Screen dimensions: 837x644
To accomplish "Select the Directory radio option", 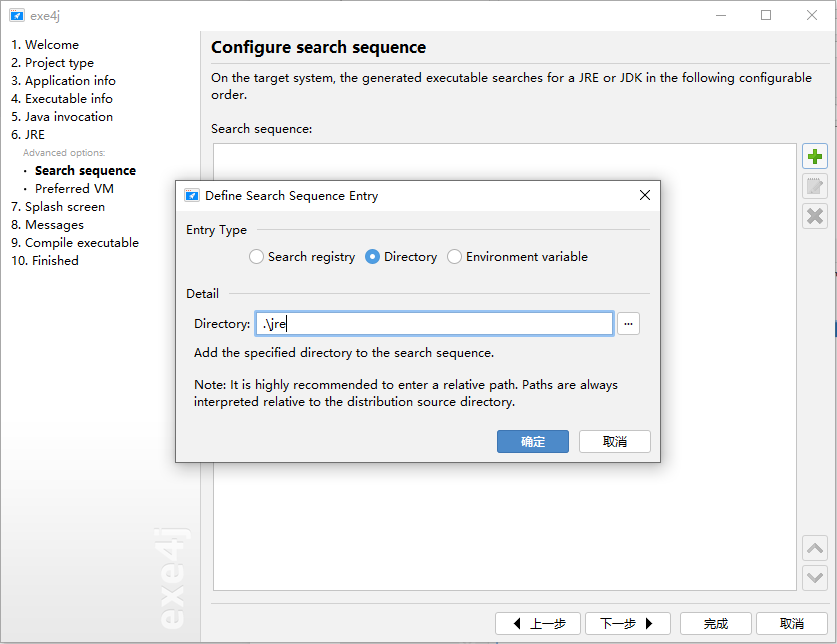I will (x=401, y=257).
